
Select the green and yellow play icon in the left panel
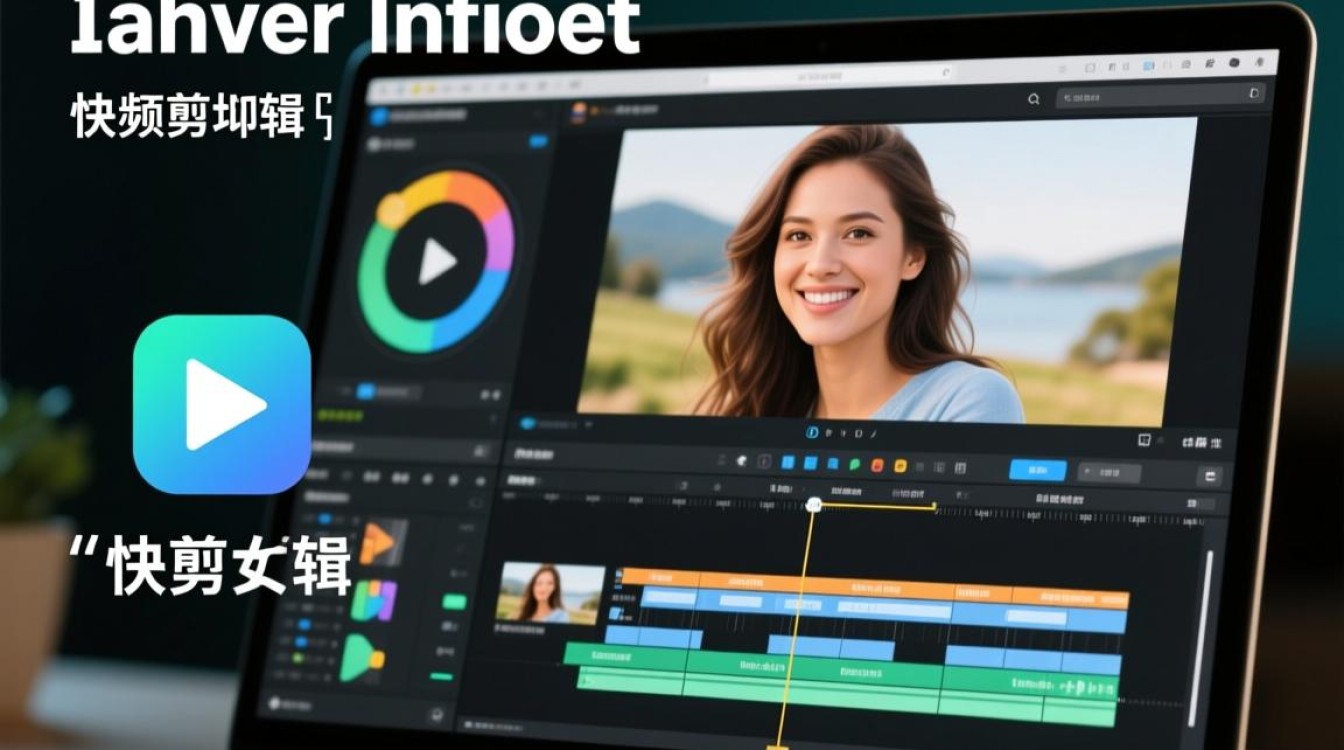point(362,658)
